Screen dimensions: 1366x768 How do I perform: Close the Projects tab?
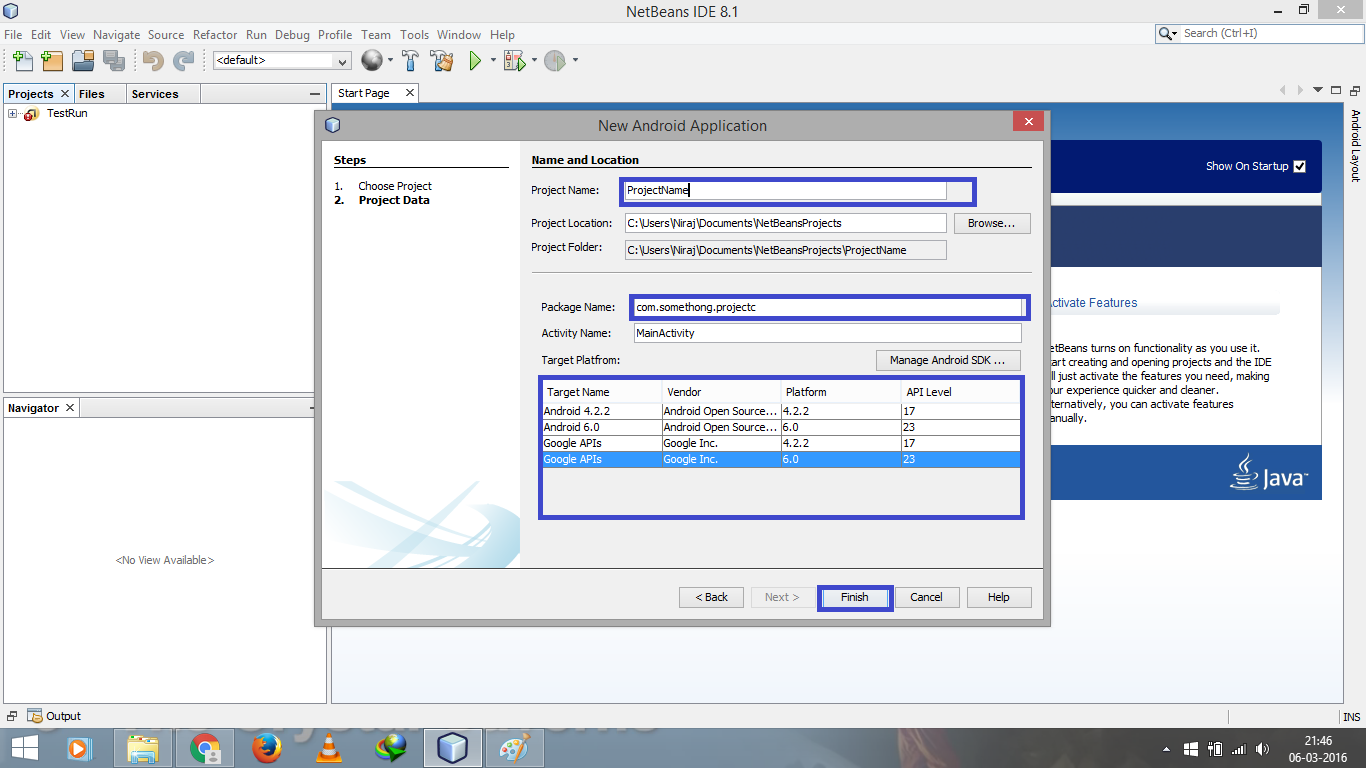click(65, 94)
